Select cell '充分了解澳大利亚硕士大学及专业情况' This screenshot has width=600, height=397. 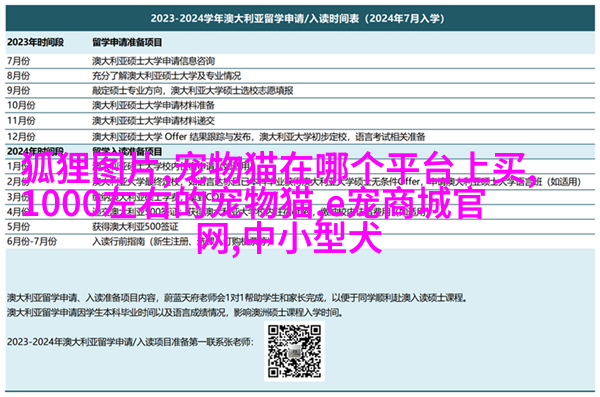(166, 76)
